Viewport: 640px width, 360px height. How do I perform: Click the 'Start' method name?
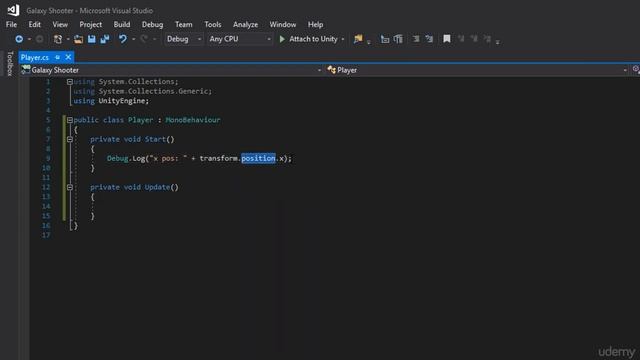coord(155,139)
